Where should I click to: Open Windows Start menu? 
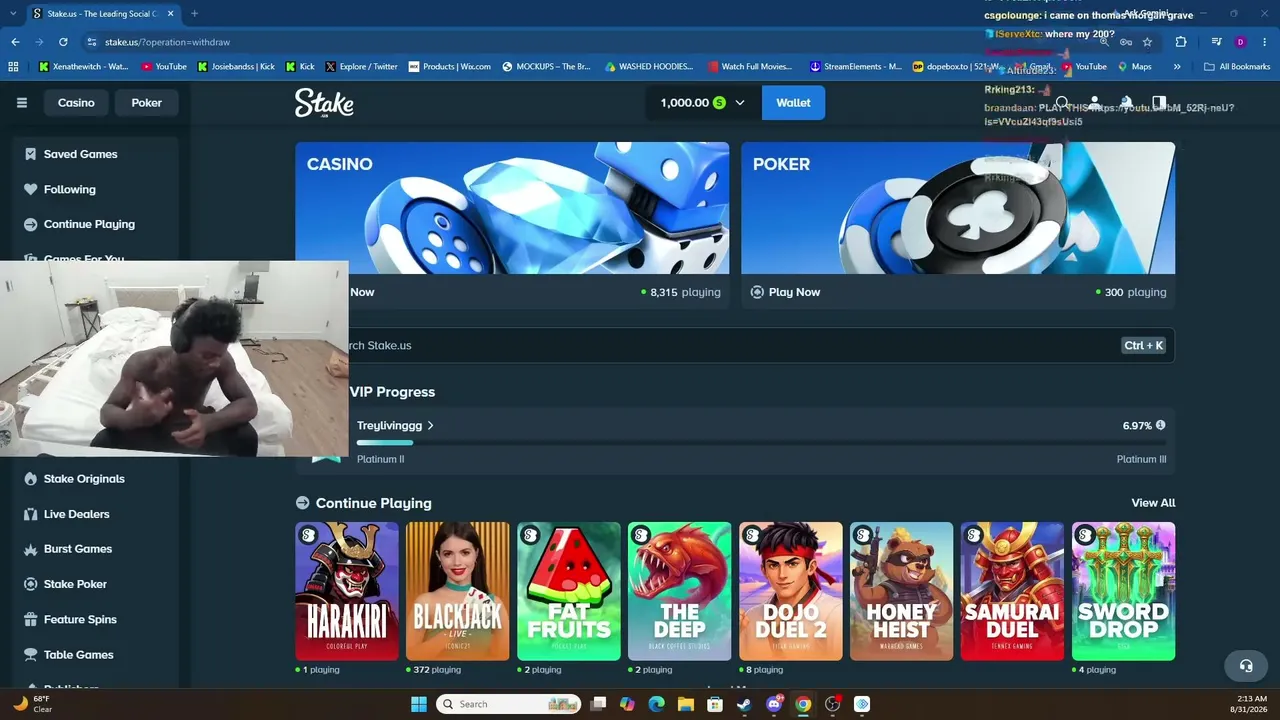418,704
